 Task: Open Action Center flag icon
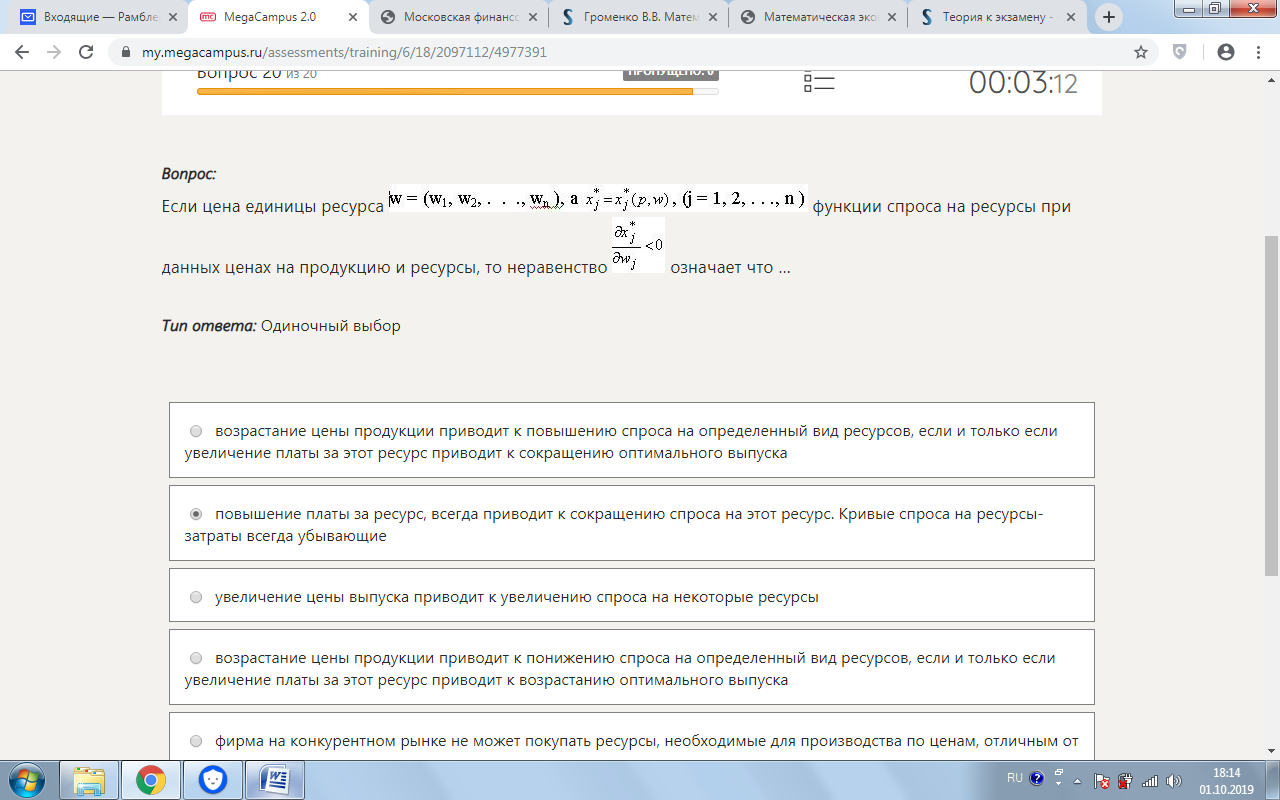coord(1103,781)
